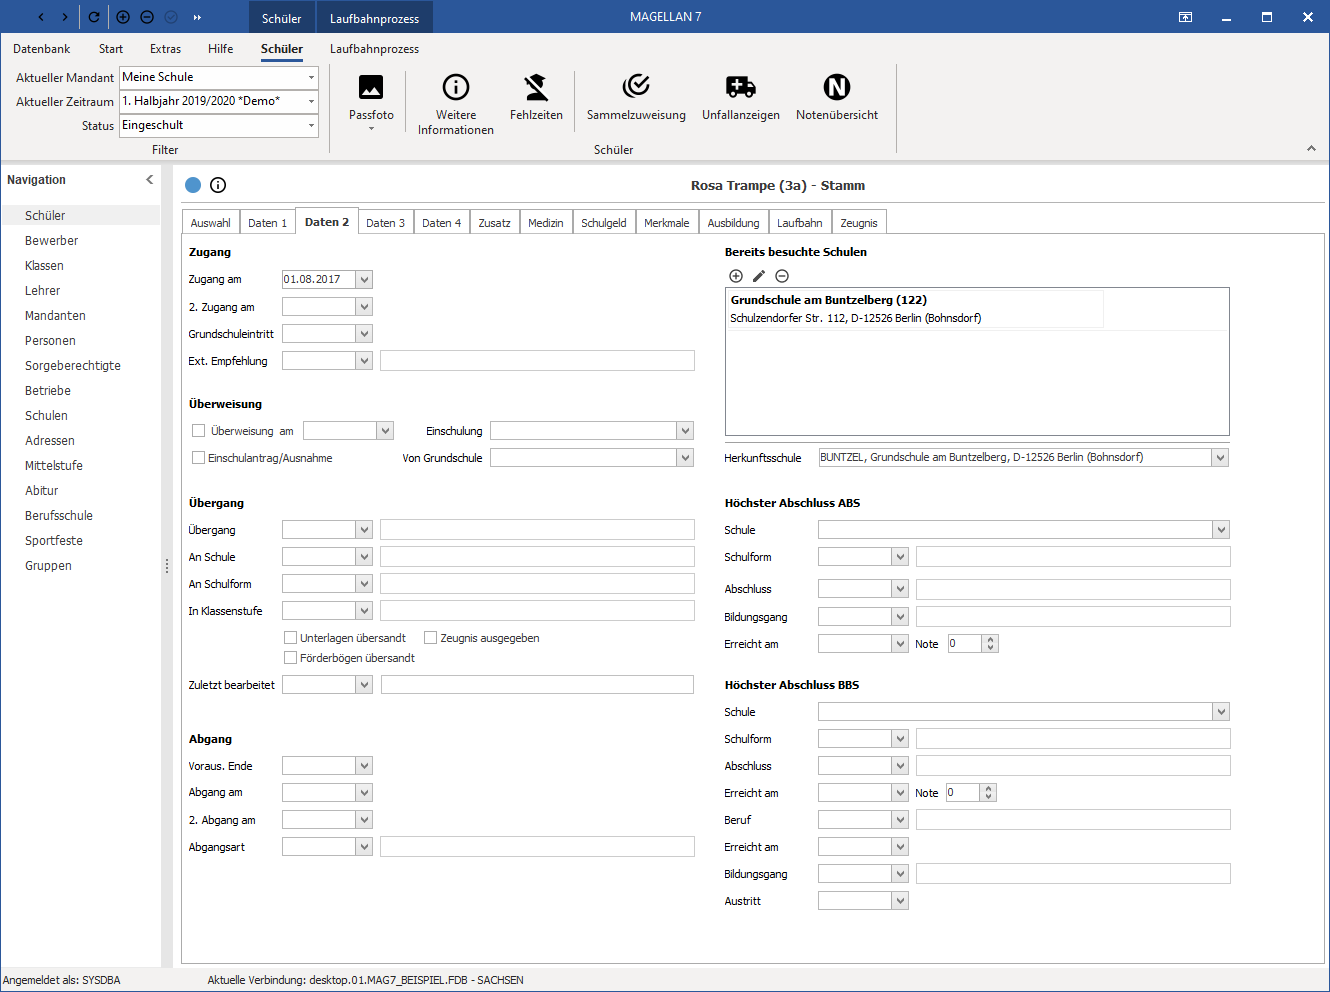Edit the selected visited school entry
This screenshot has width=1330, height=992.
pos(759,276)
